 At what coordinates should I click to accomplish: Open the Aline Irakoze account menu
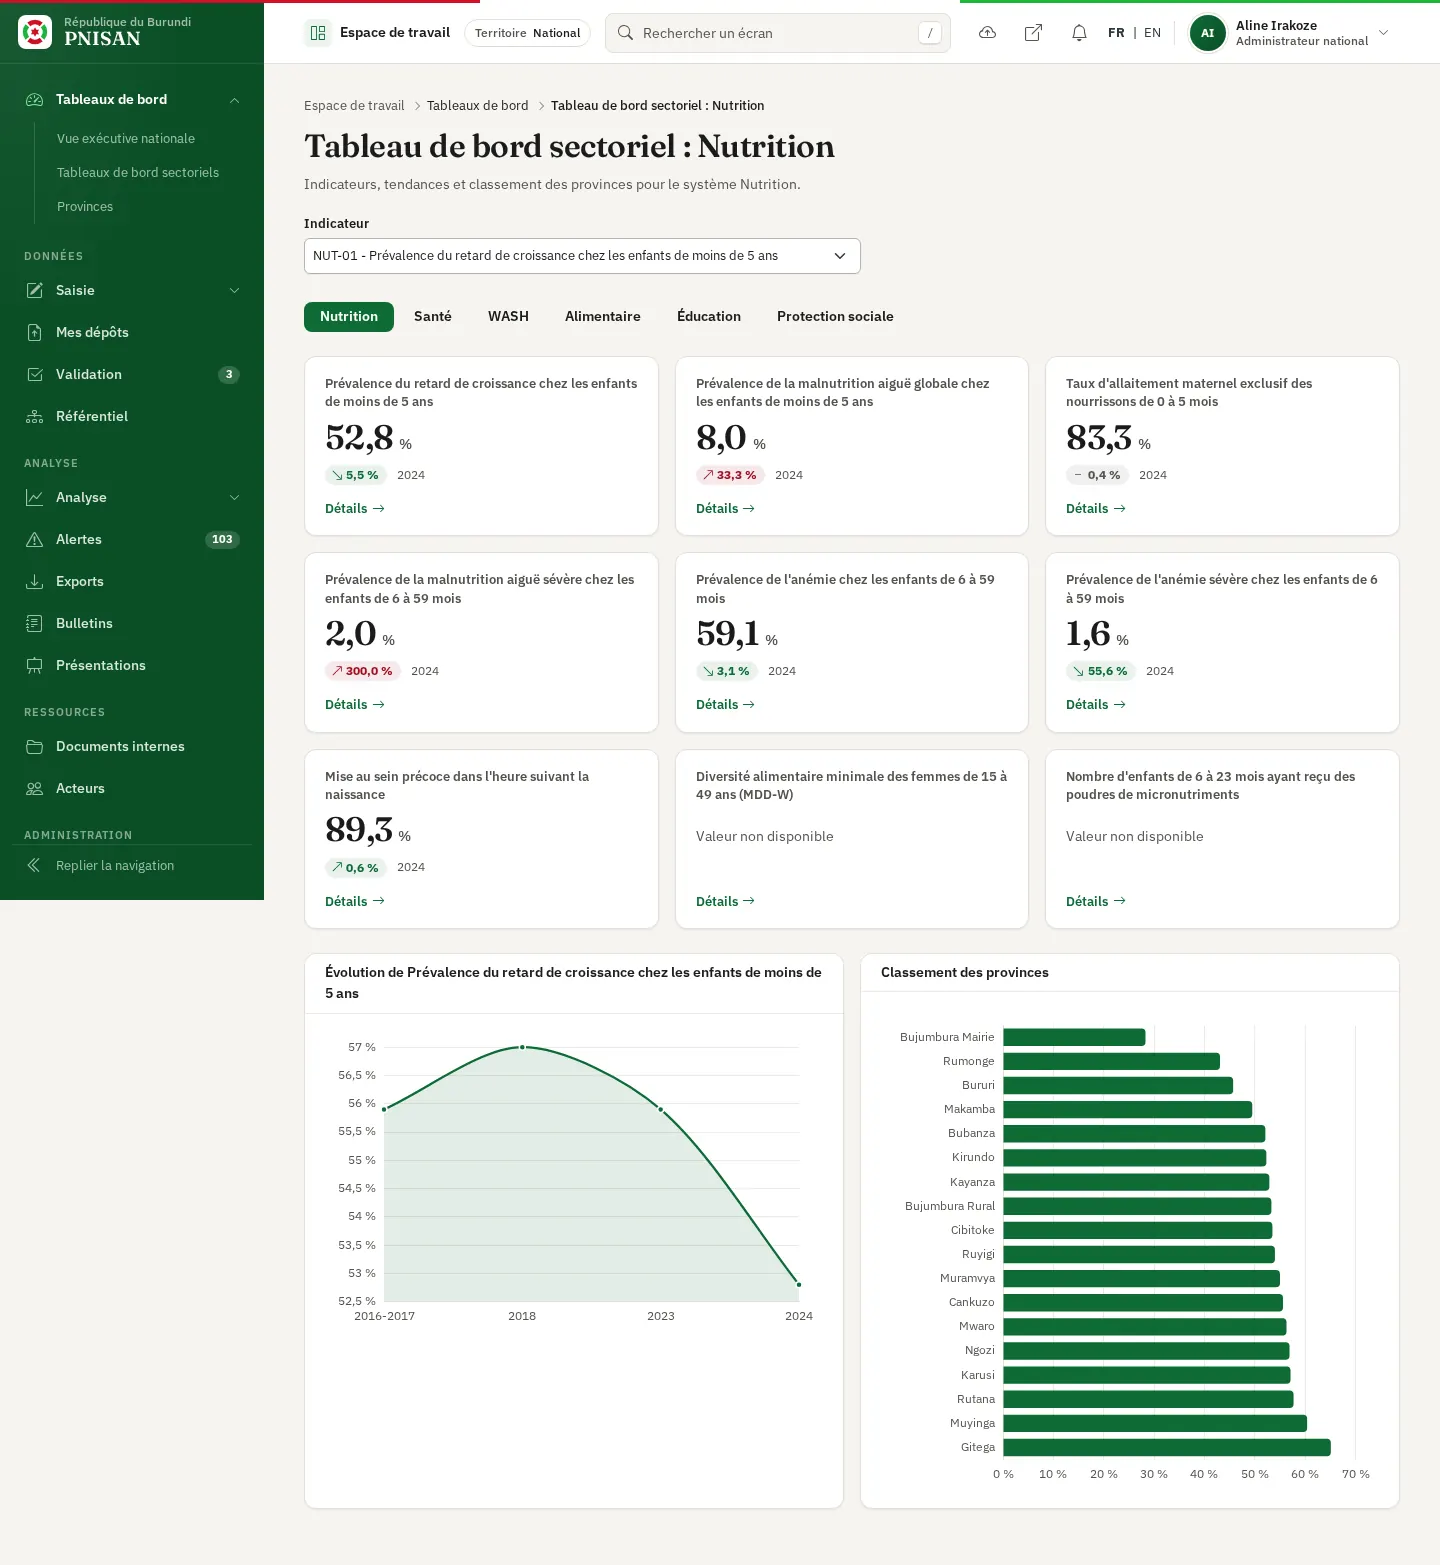click(x=1290, y=33)
